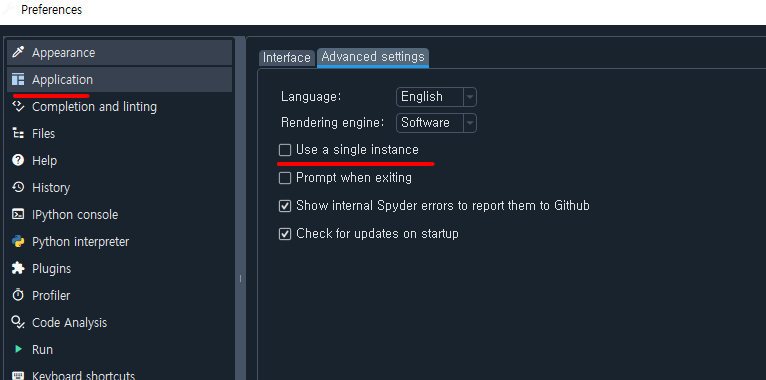Enable Prompt when exiting checkbox
This screenshot has width=766, height=380.
point(285,178)
